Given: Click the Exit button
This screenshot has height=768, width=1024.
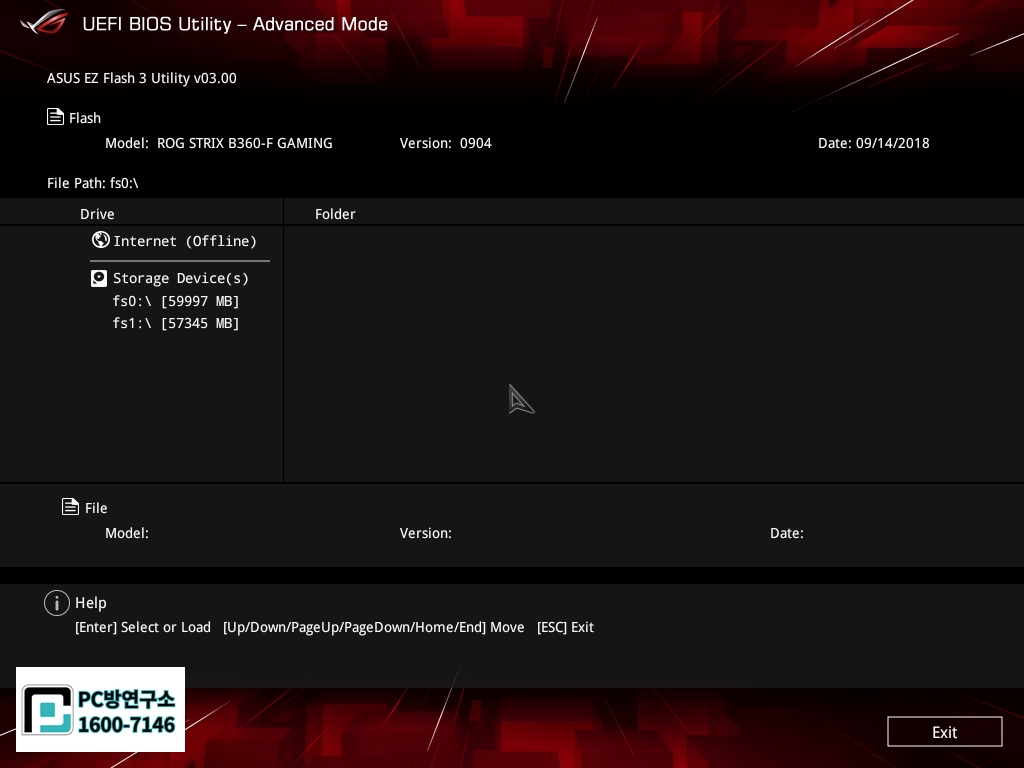Looking at the screenshot, I should pyautogui.click(x=944, y=731).
